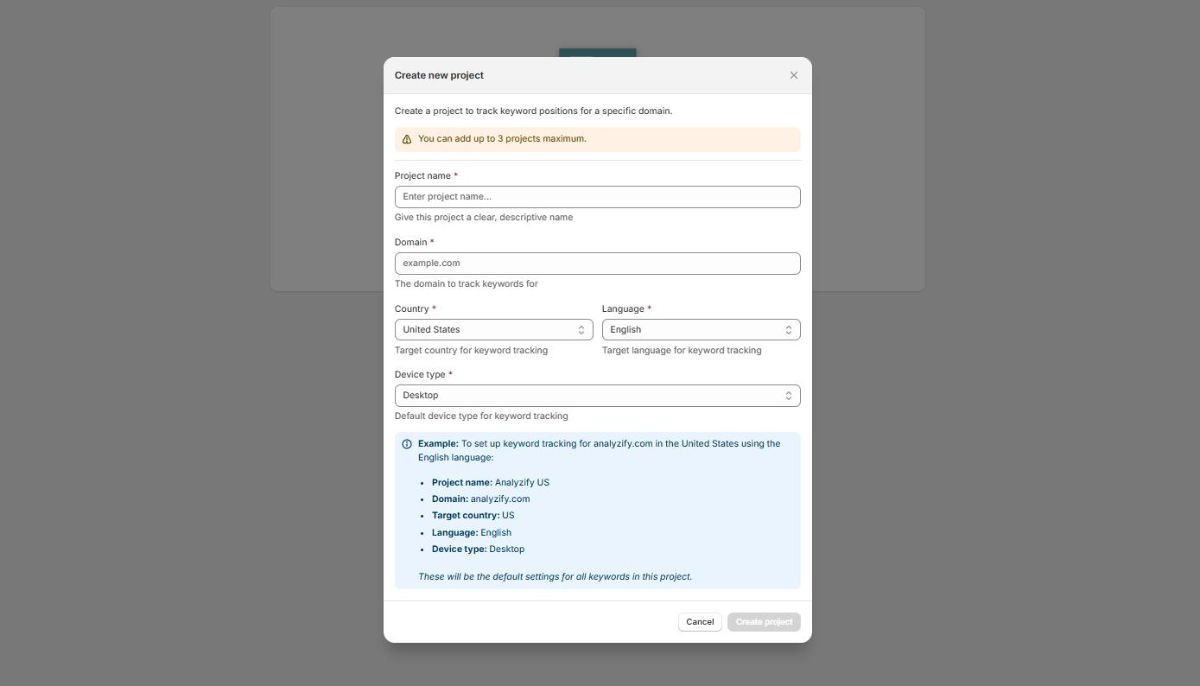
Task: Click the "Give this project a clear" helper text
Action: click(484, 217)
